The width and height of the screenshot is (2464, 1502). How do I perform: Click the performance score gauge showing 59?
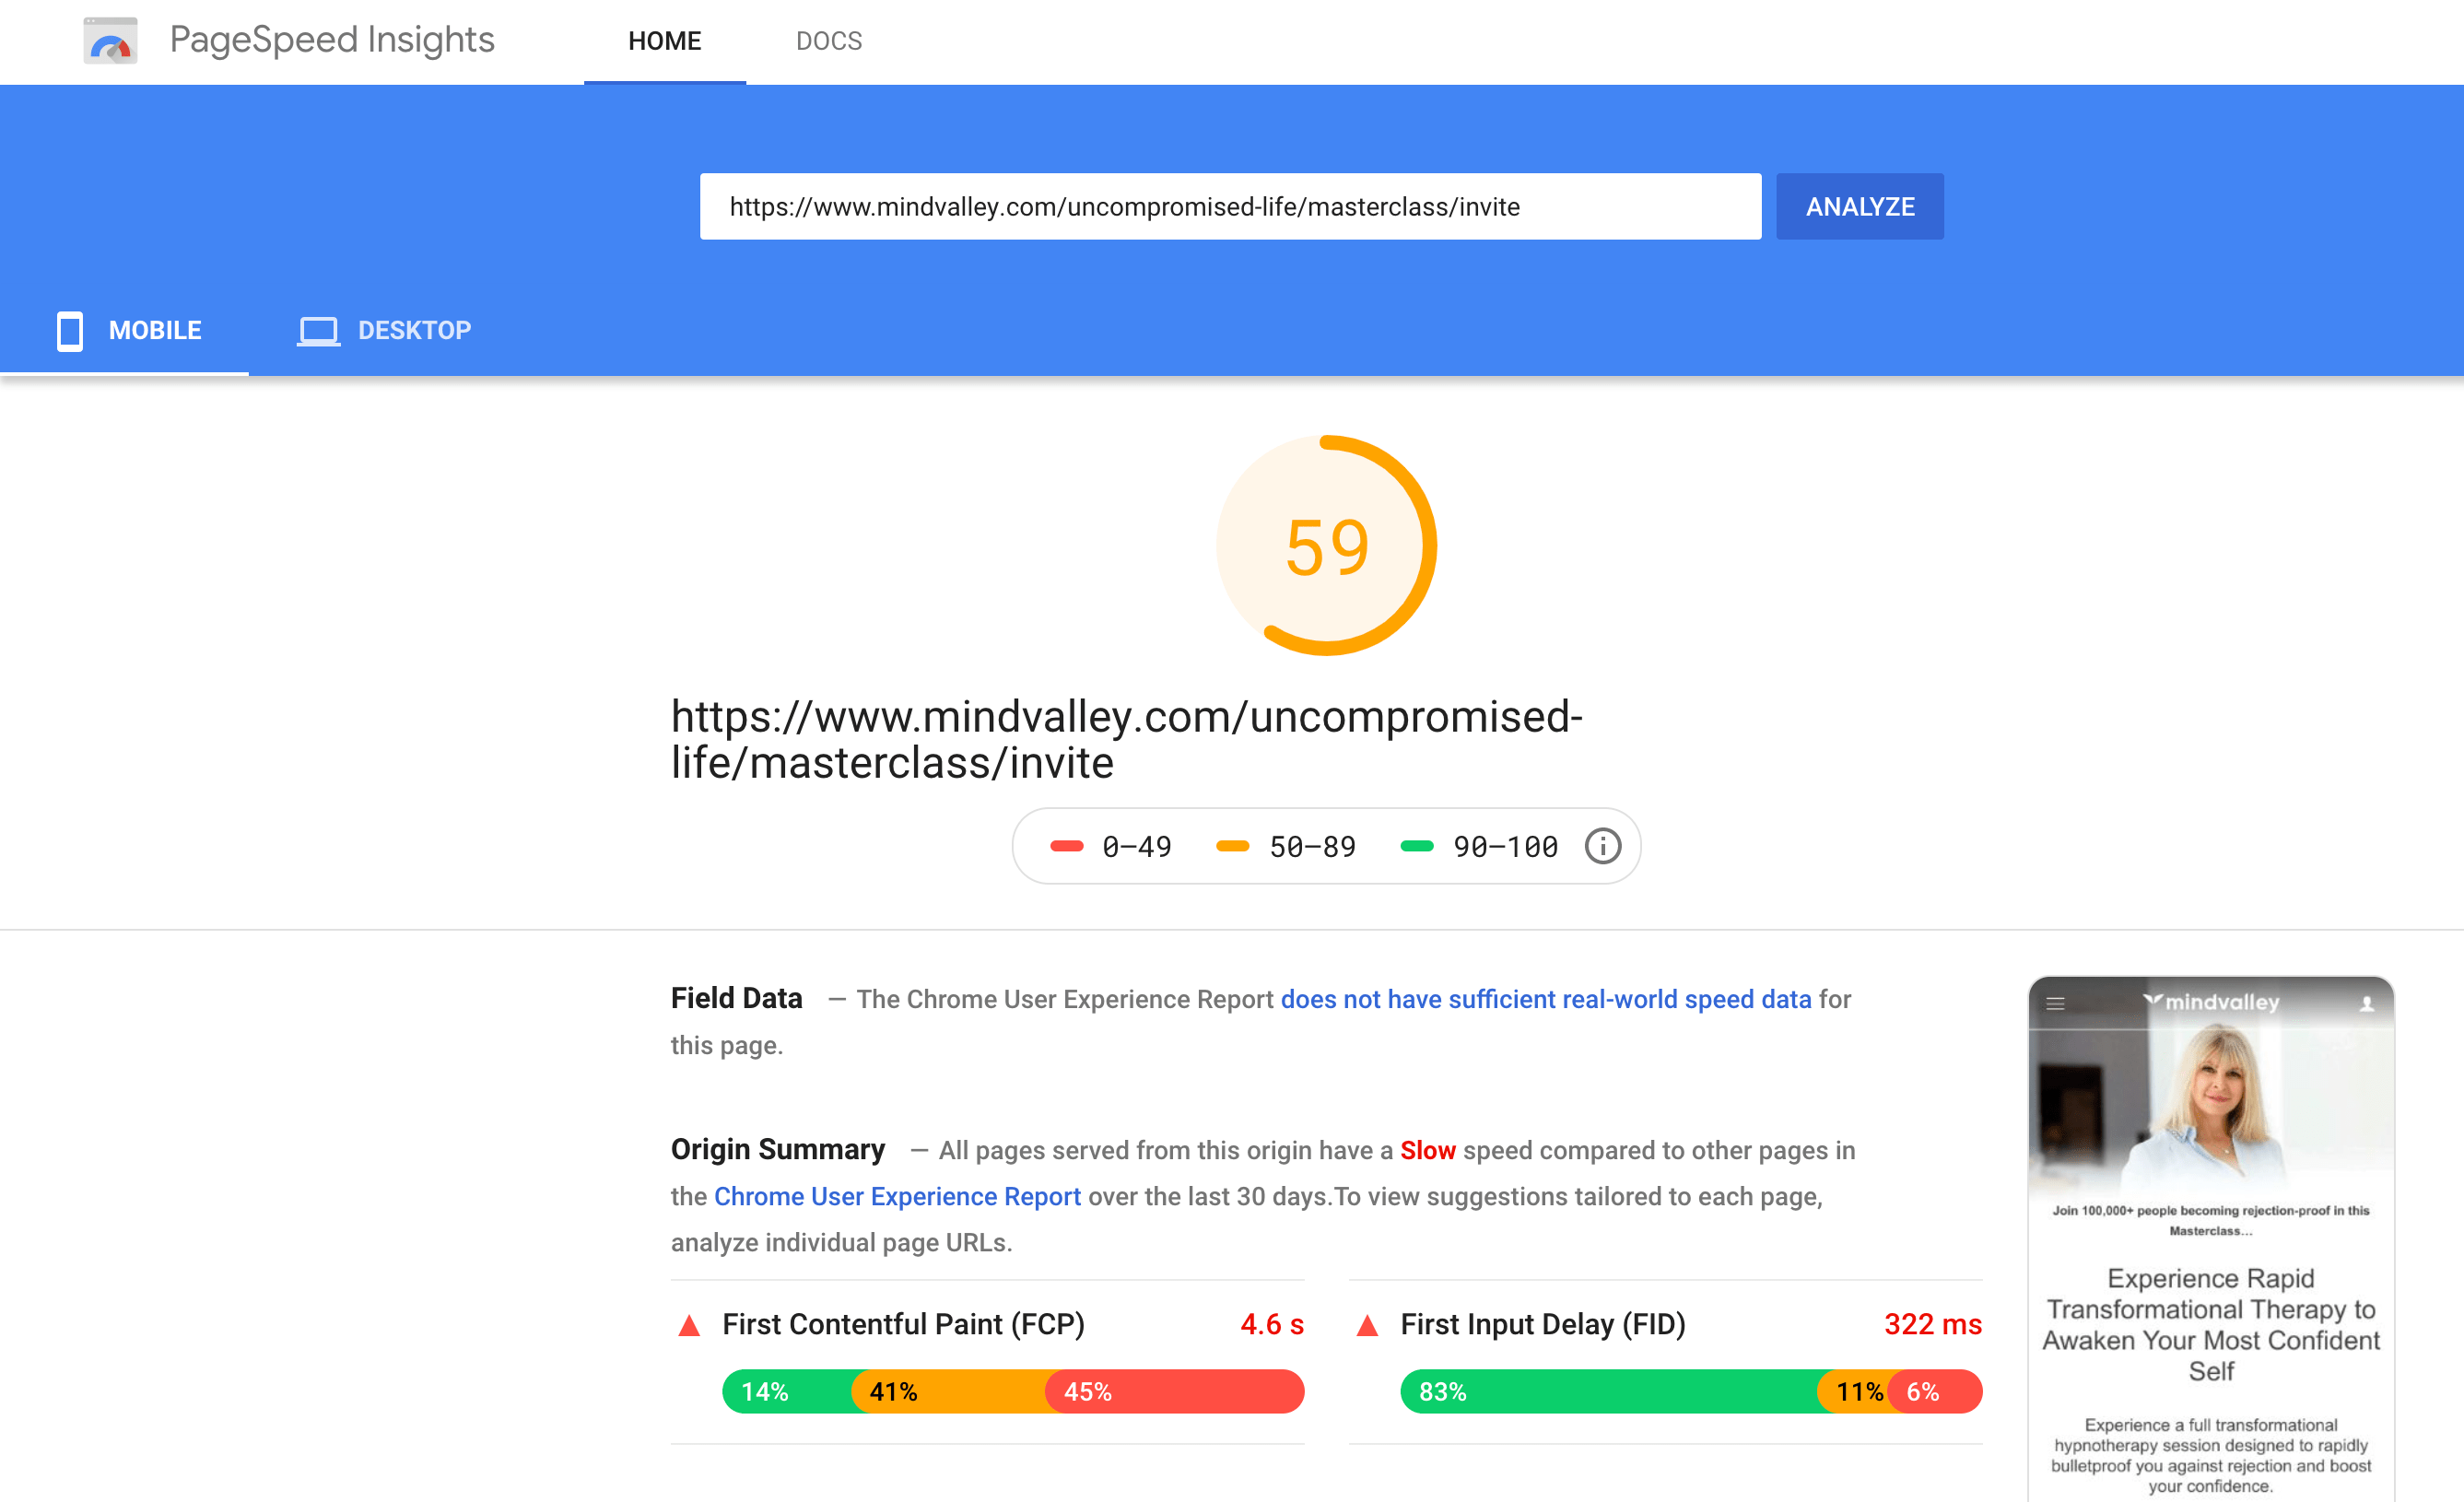click(x=1326, y=546)
